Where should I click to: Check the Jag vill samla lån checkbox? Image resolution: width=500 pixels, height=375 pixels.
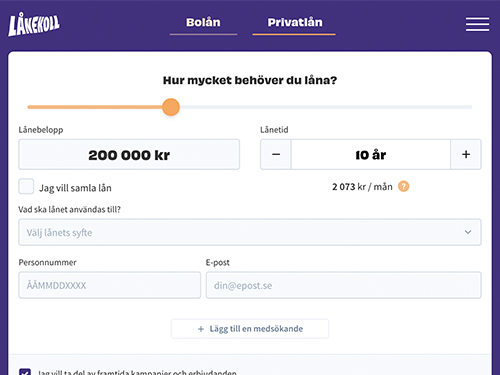click(26, 186)
